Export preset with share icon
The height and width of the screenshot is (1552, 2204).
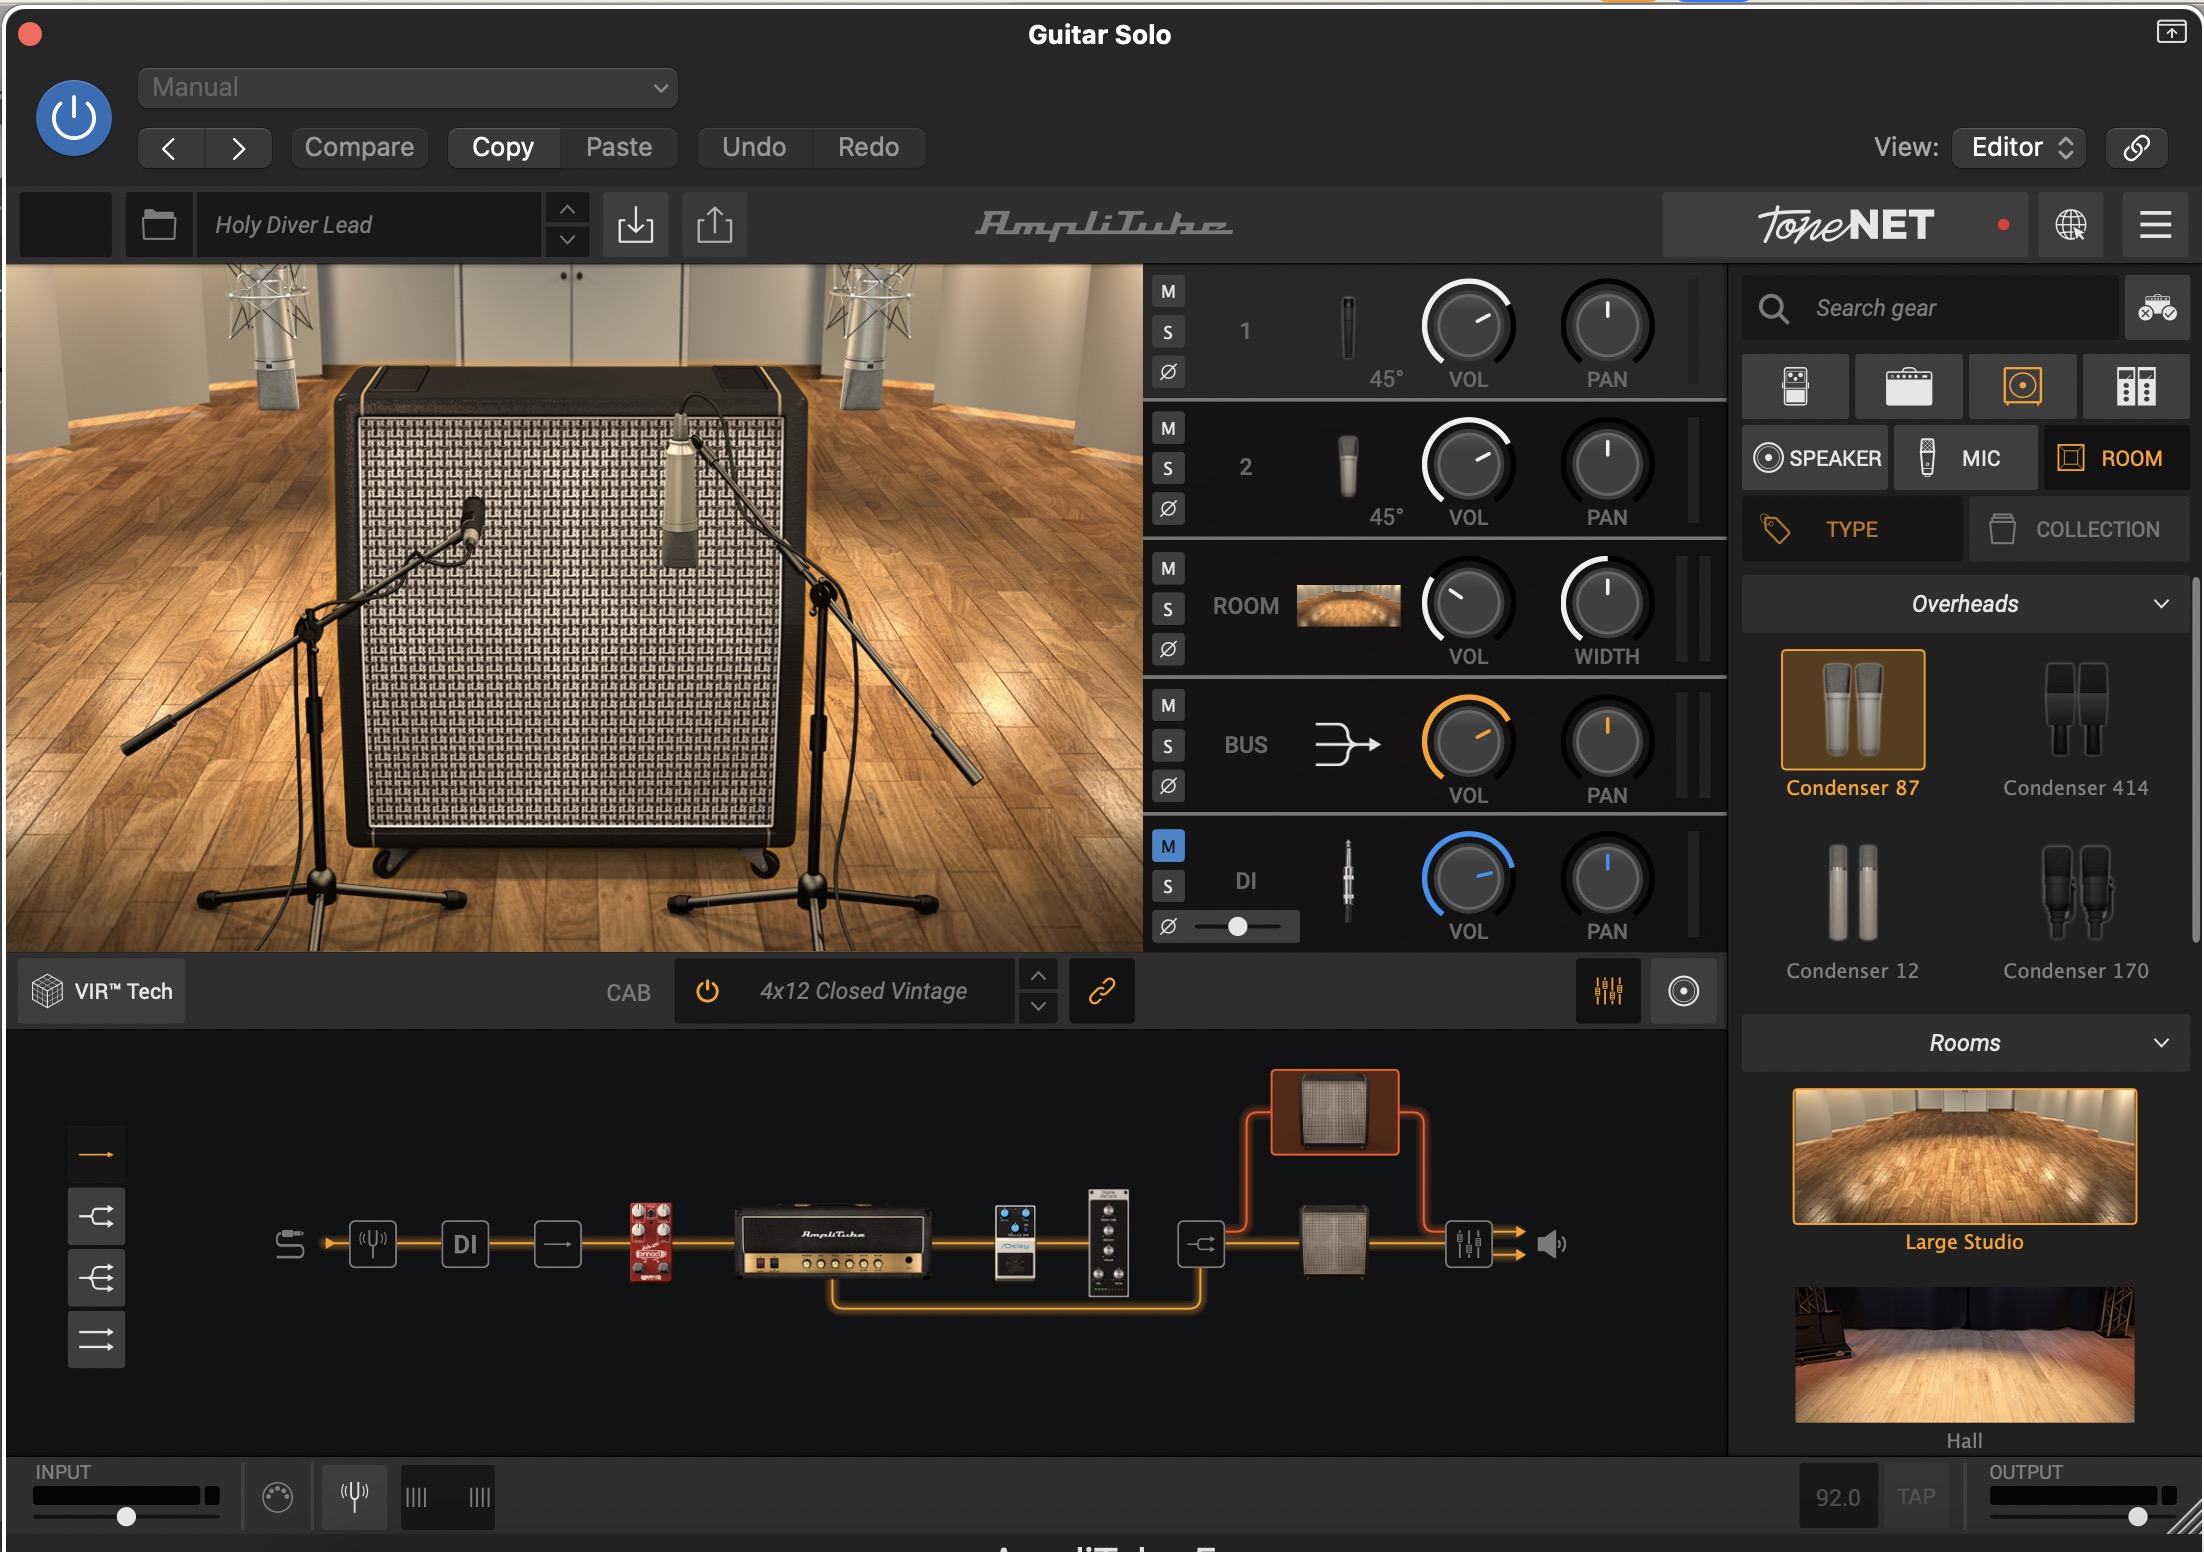pyautogui.click(x=714, y=225)
